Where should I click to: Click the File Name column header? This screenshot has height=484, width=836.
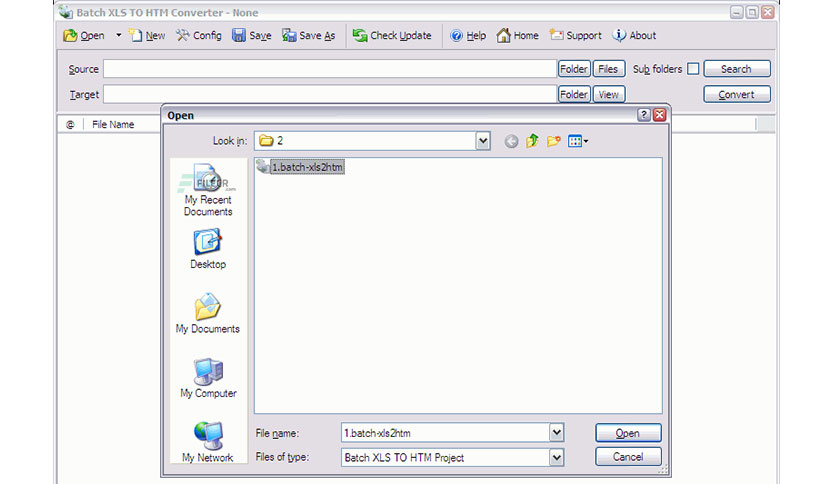113,124
